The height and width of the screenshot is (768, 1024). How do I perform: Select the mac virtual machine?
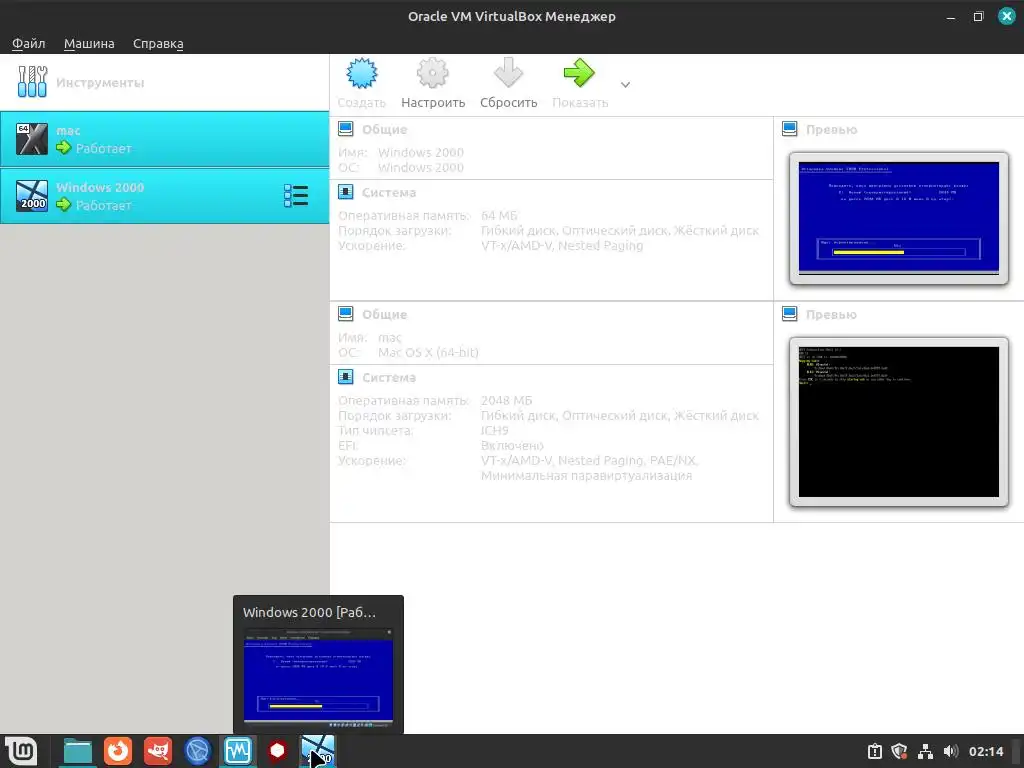click(x=165, y=139)
